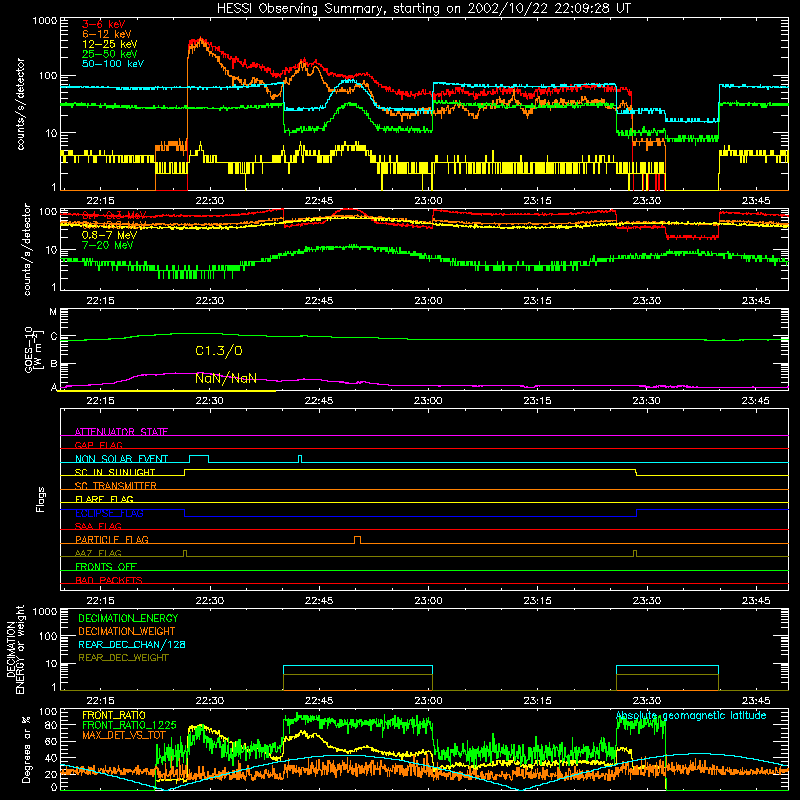Click the 'DECIMATION ENERGY or weight' axis label
The width and height of the screenshot is (800, 800).
(15, 649)
